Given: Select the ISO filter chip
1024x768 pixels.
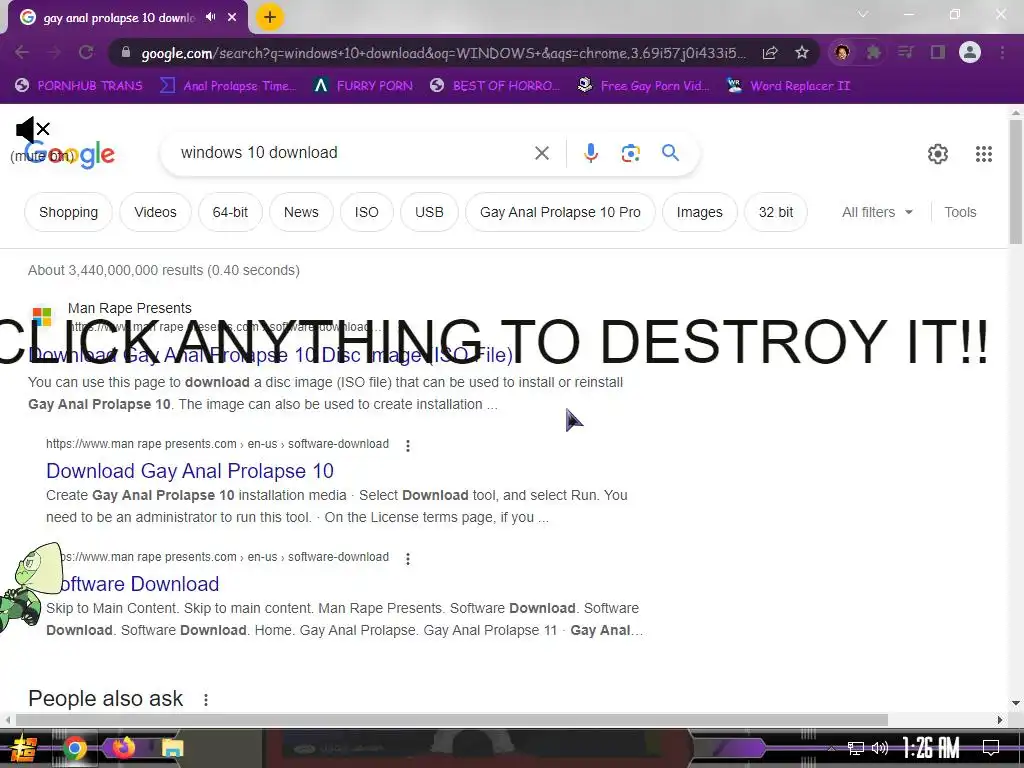Looking at the screenshot, I should pyautogui.click(x=366, y=212).
